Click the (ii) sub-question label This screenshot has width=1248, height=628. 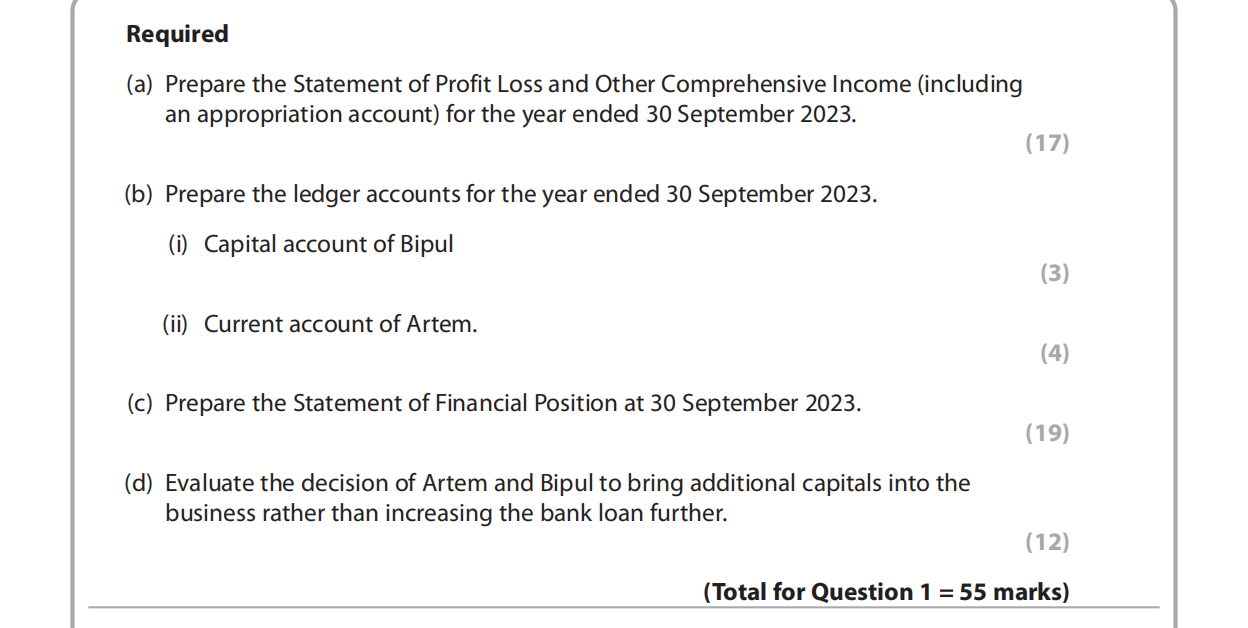pyautogui.click(x=175, y=324)
